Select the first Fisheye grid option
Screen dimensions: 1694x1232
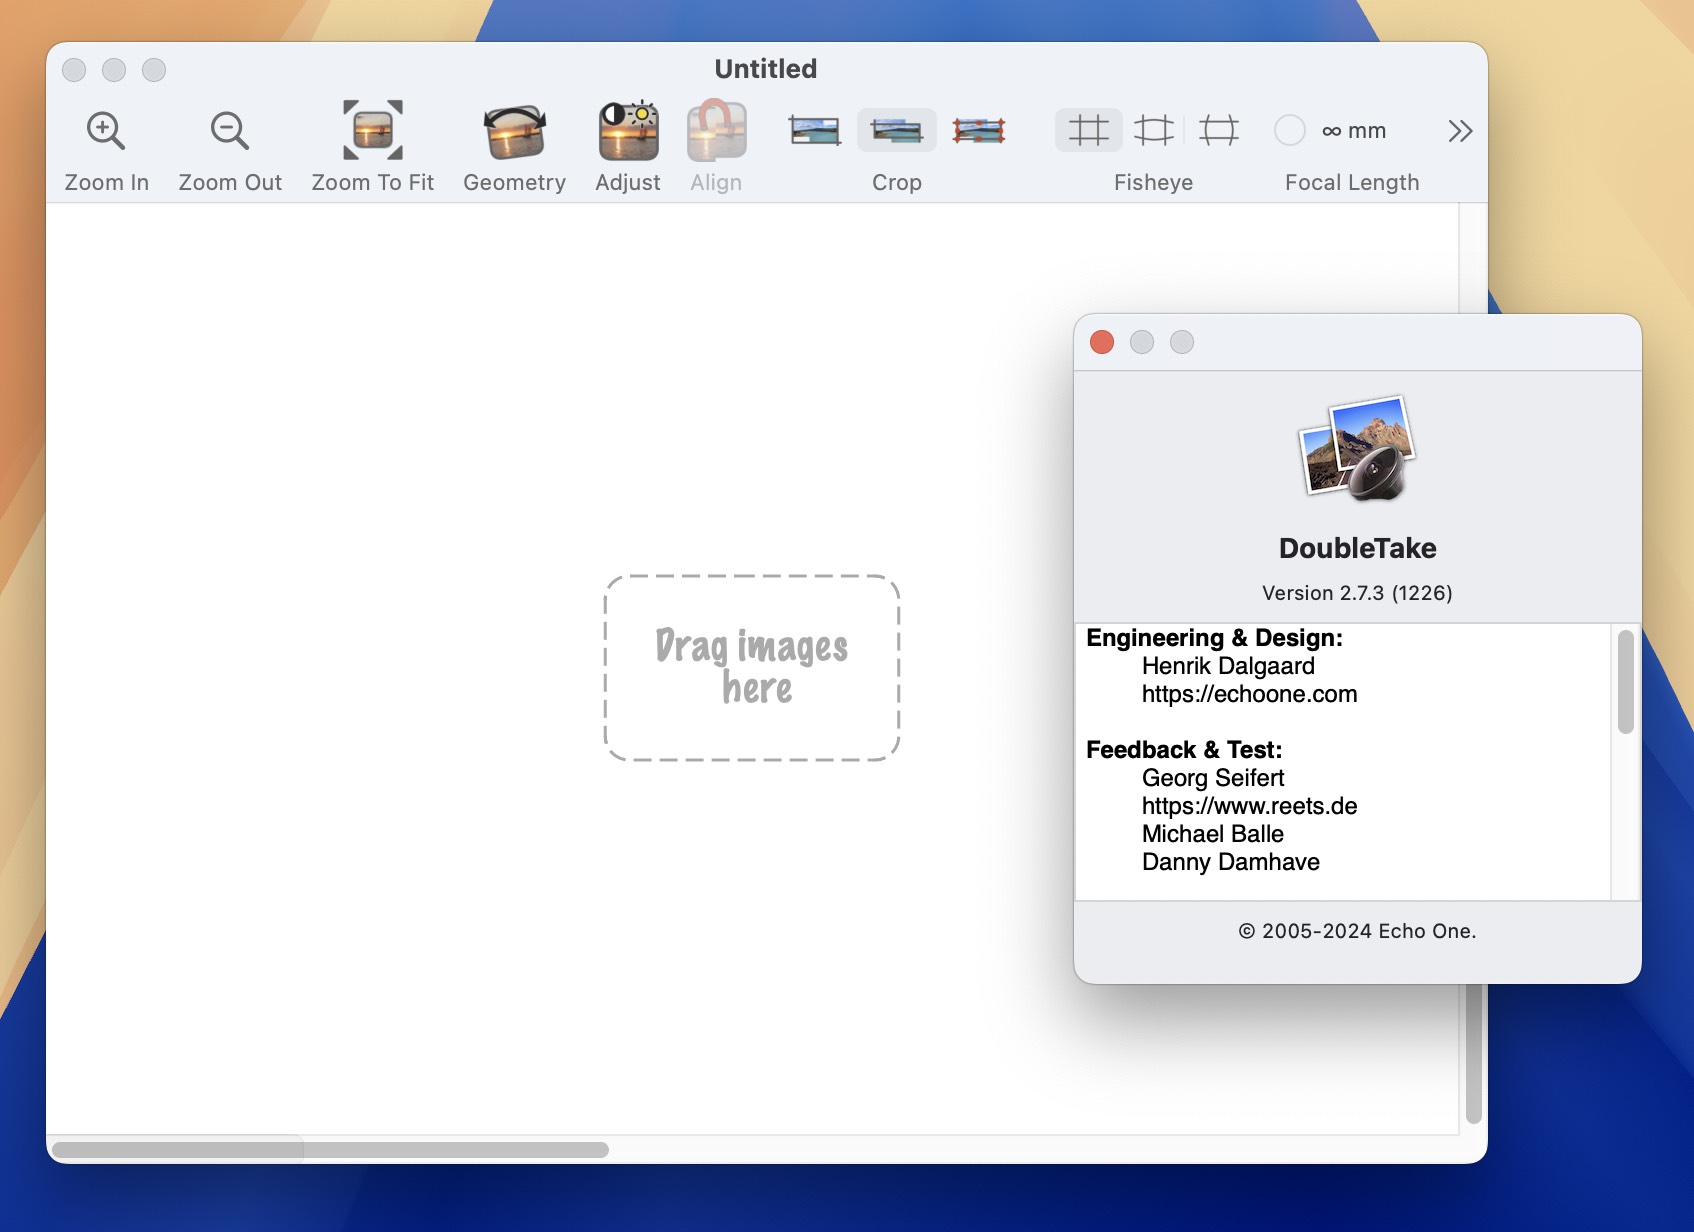point(1089,131)
